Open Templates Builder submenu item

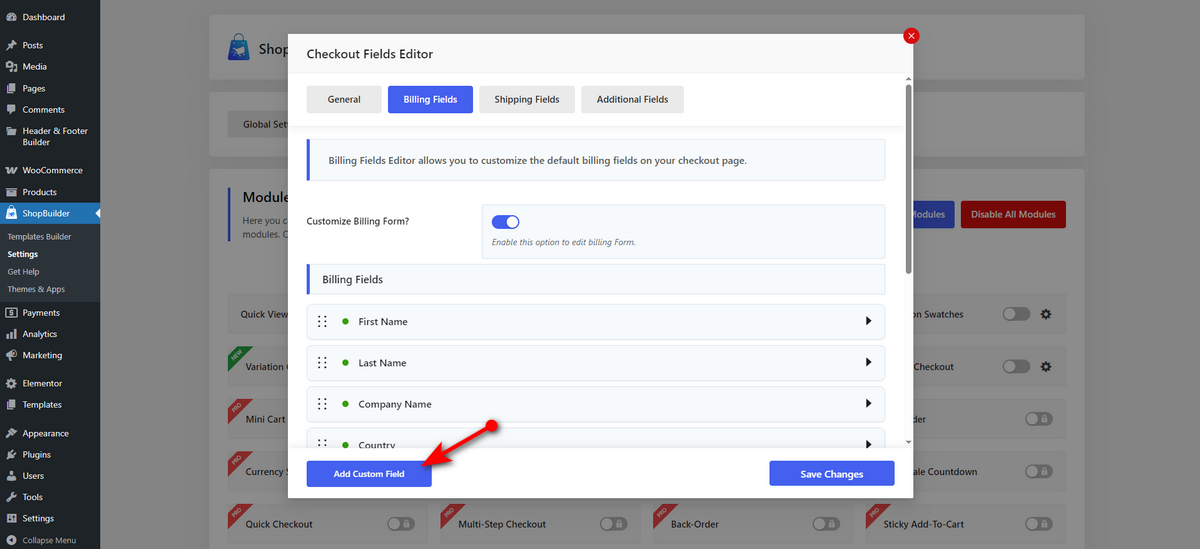39,237
